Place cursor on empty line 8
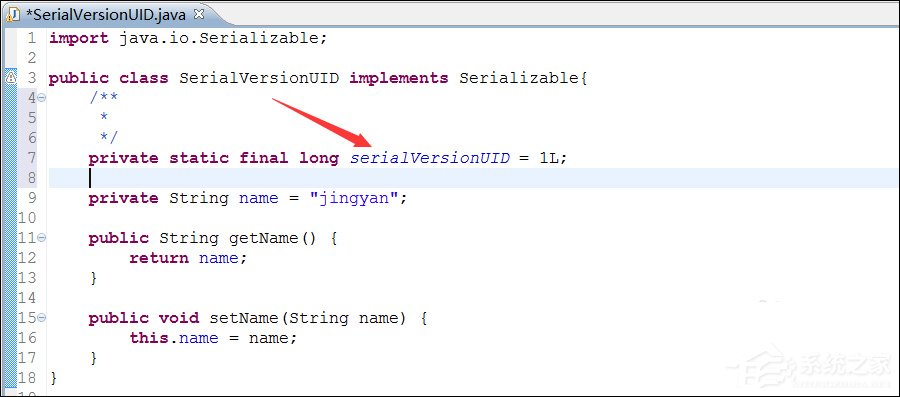The height and width of the screenshot is (397, 900). (474, 178)
